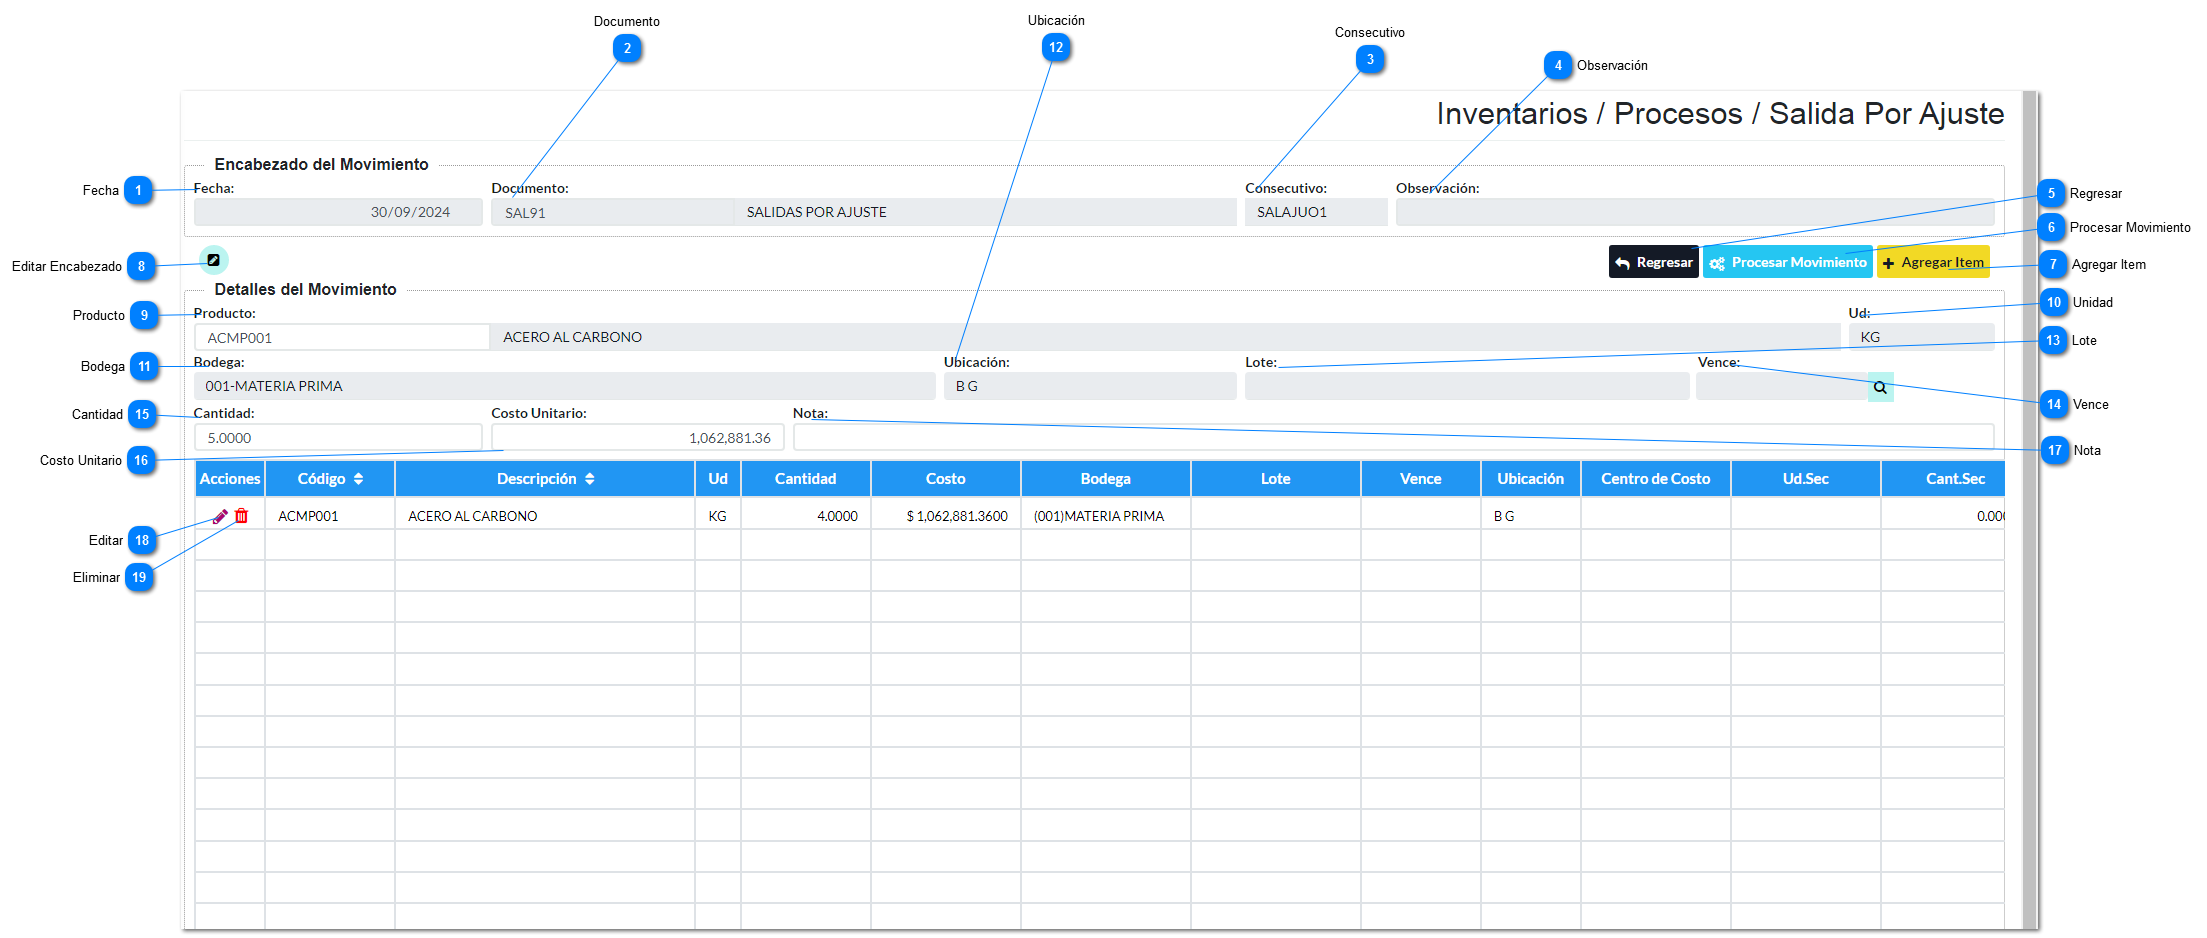Click the KG cell in the table row
Screen dimensions: 2207x938
point(718,516)
